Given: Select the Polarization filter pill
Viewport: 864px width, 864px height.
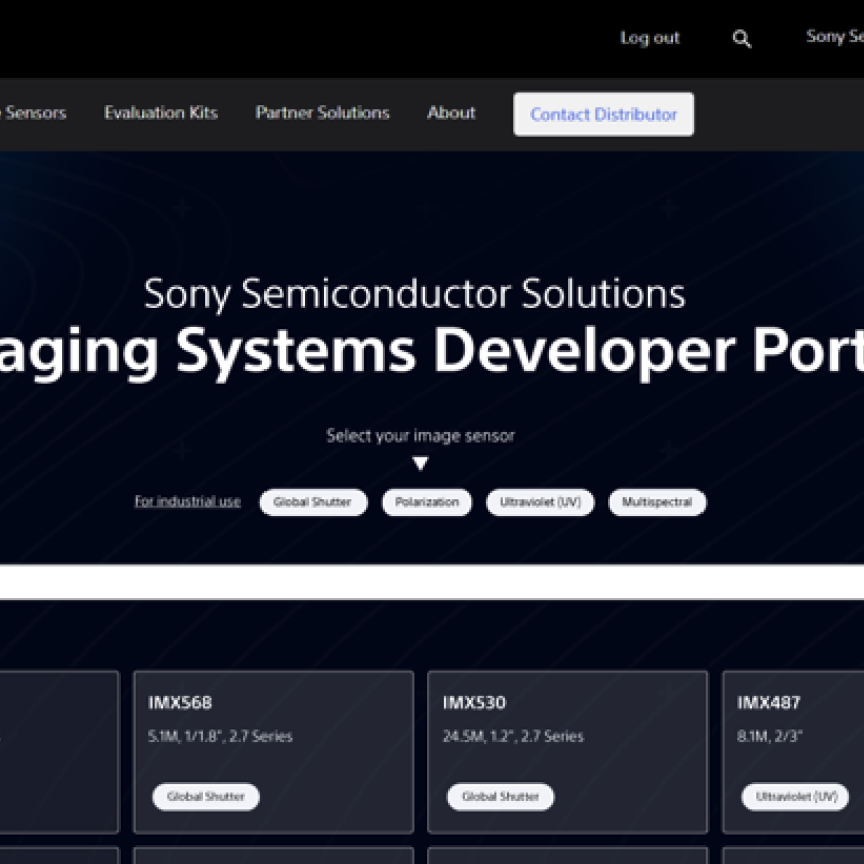Looking at the screenshot, I should pyautogui.click(x=426, y=502).
